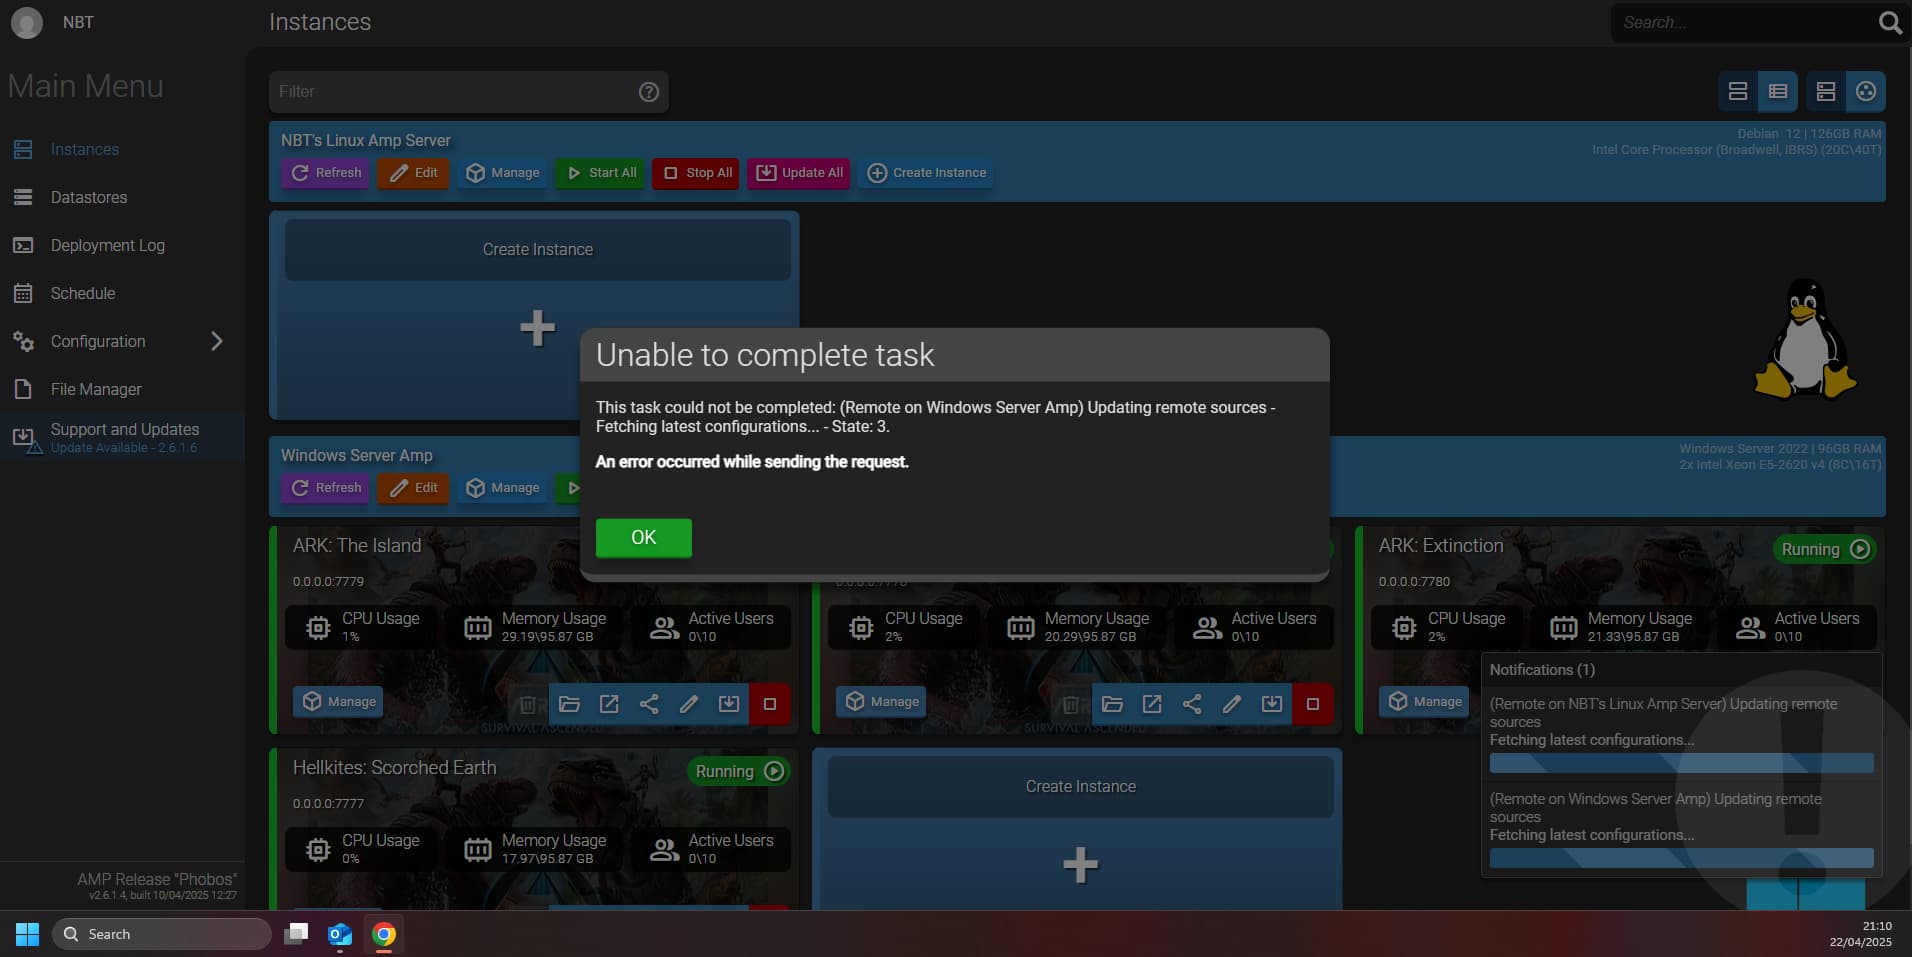
Task: Stop ARK: The Island with red square
Action: tap(770, 704)
